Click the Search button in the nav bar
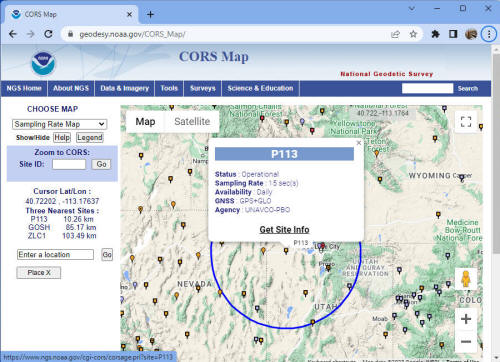The width and height of the screenshot is (500, 362). [468, 89]
